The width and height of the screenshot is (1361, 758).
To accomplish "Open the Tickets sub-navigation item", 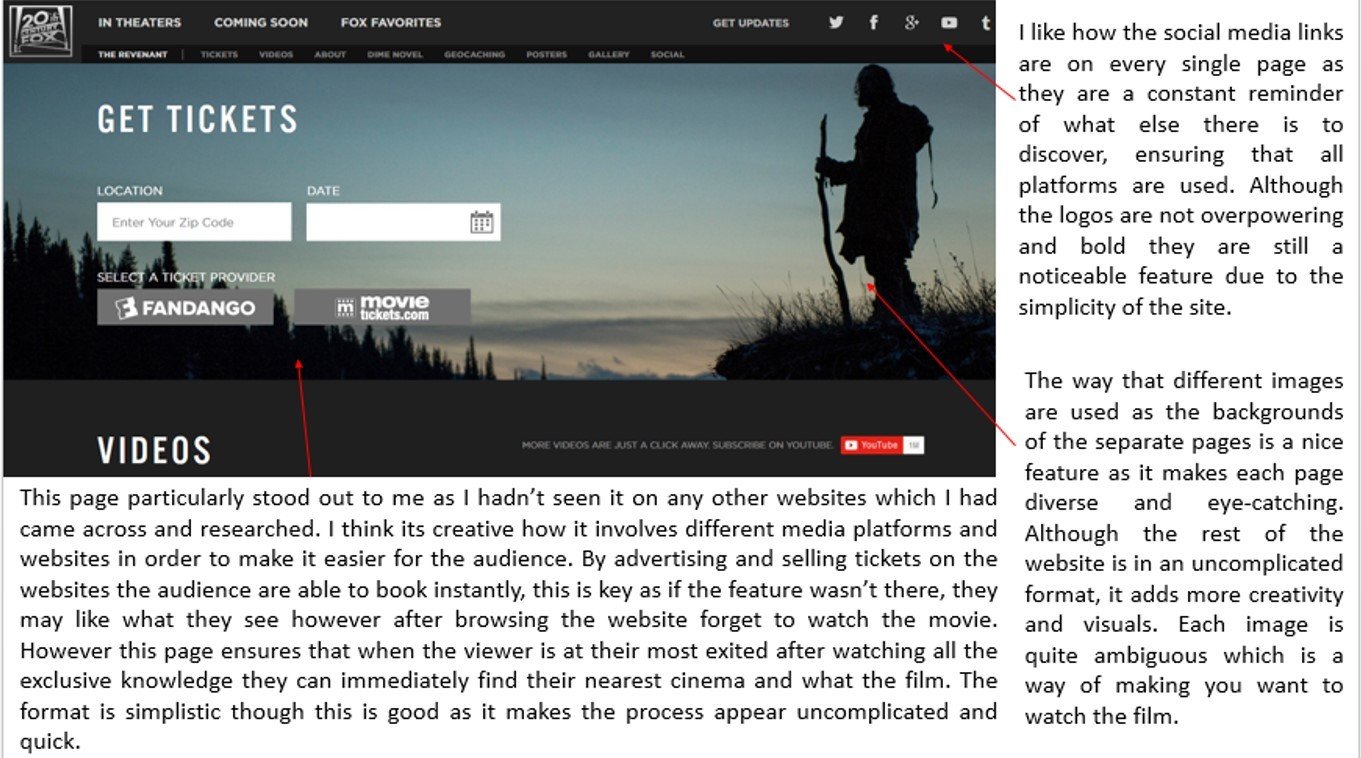I will pos(219,55).
